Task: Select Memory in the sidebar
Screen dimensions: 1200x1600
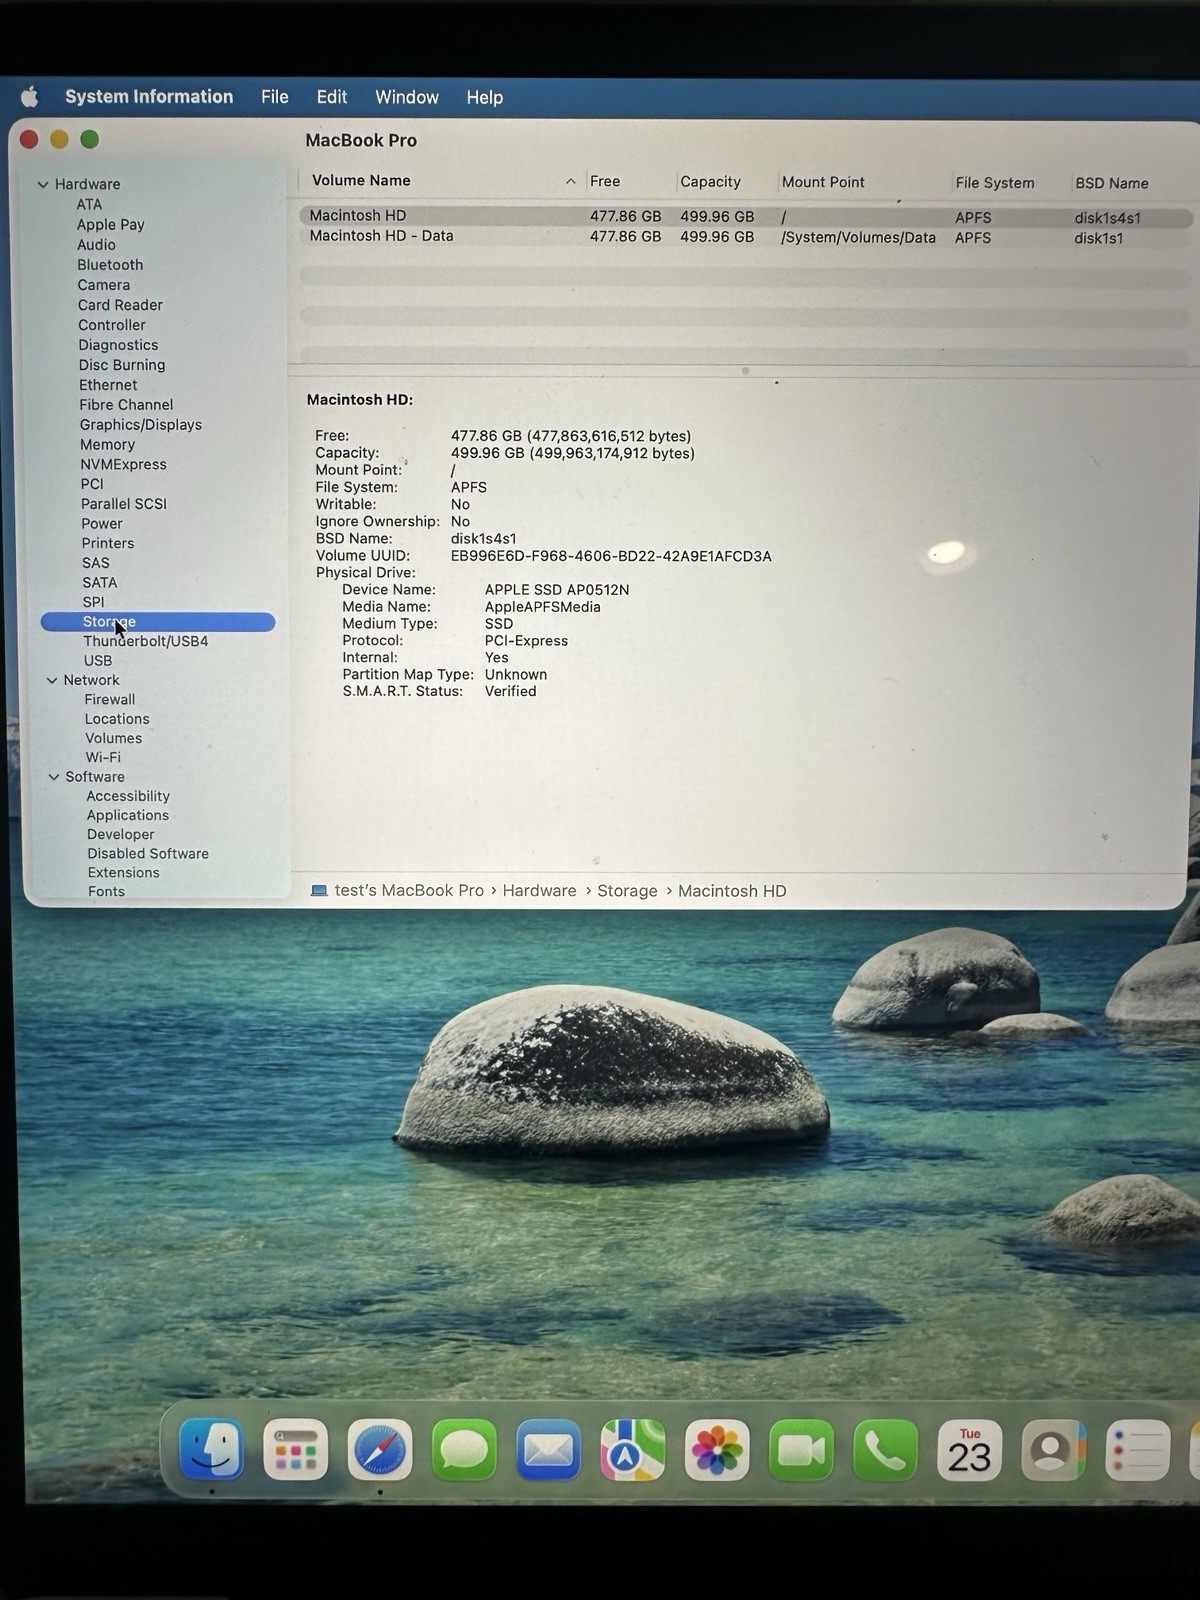Action: (107, 445)
